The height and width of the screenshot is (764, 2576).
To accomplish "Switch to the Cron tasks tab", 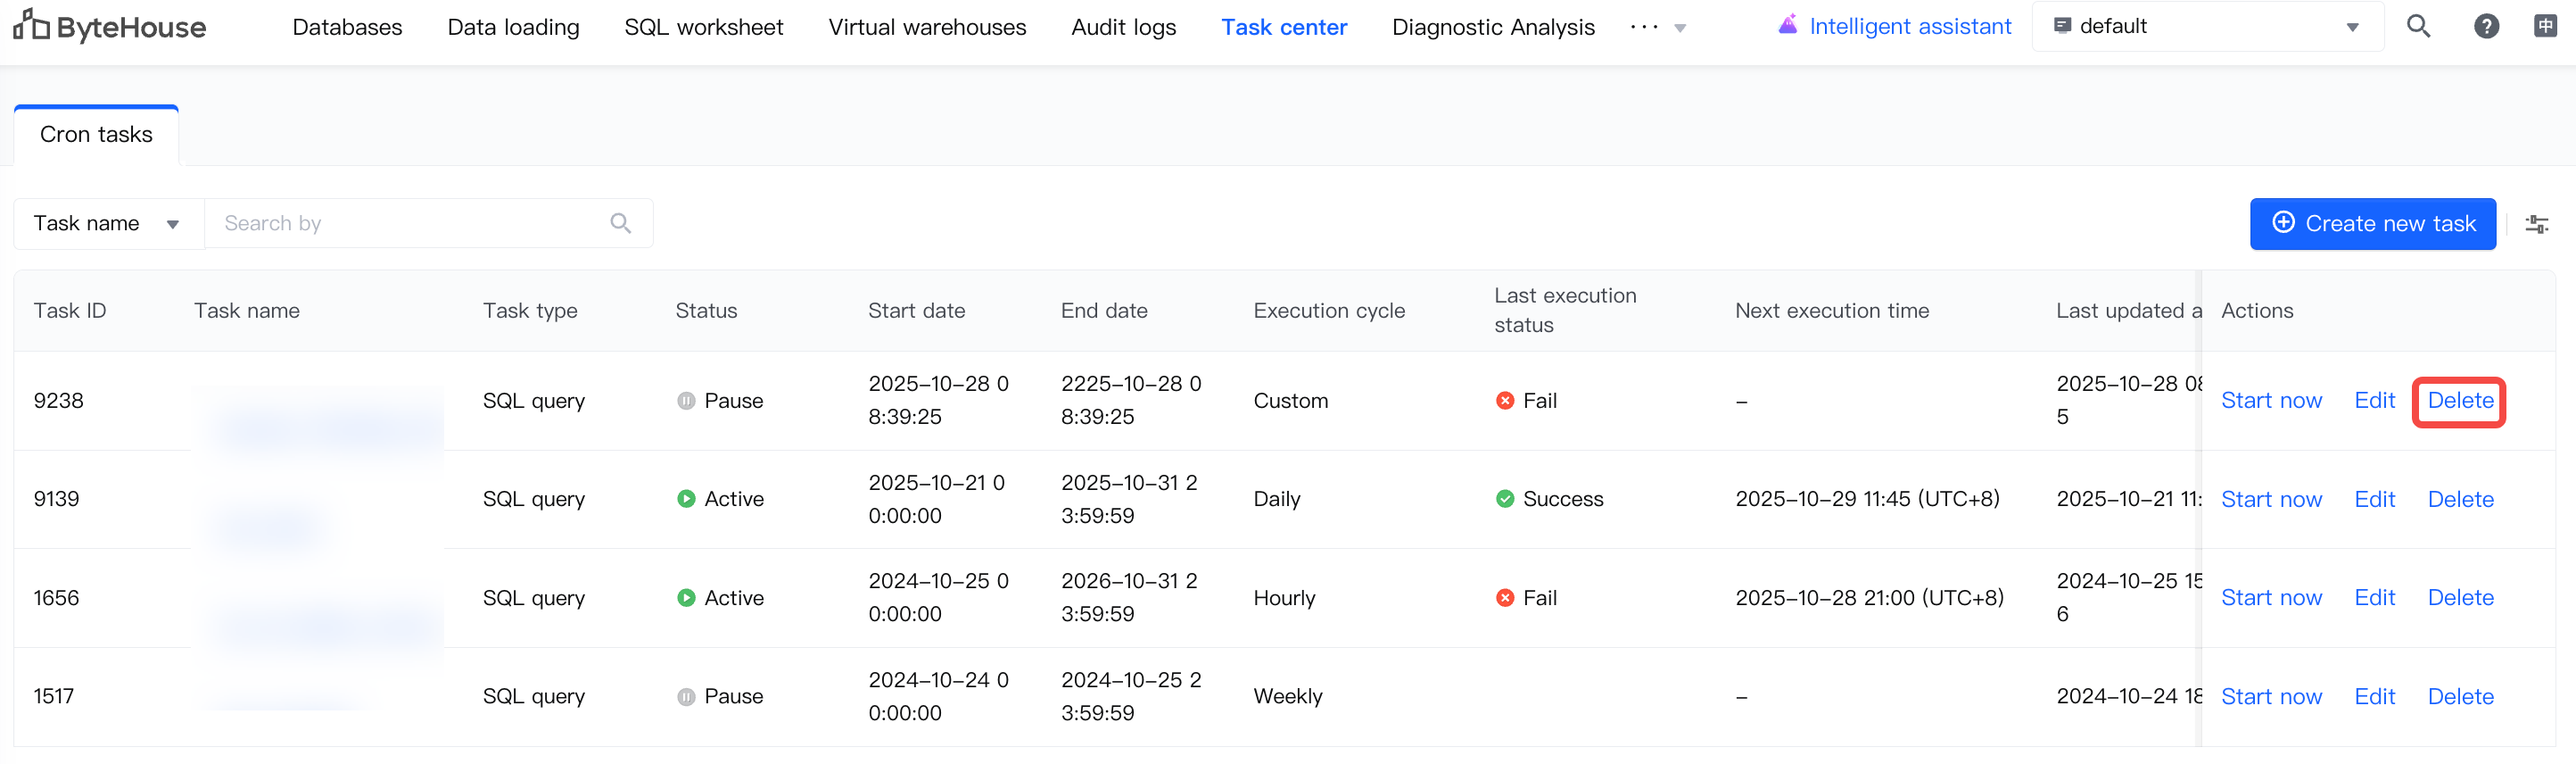I will click(x=96, y=135).
